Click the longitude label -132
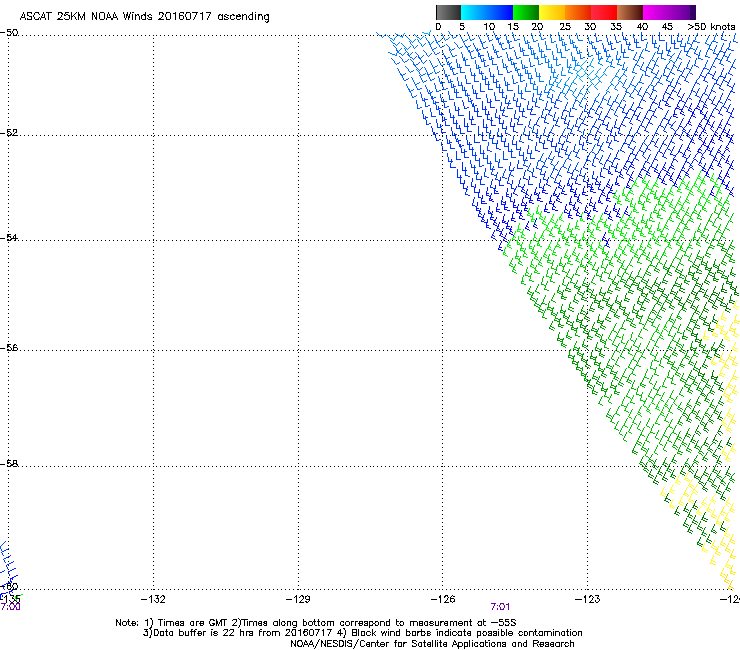The image size is (740, 650). (x=153, y=599)
